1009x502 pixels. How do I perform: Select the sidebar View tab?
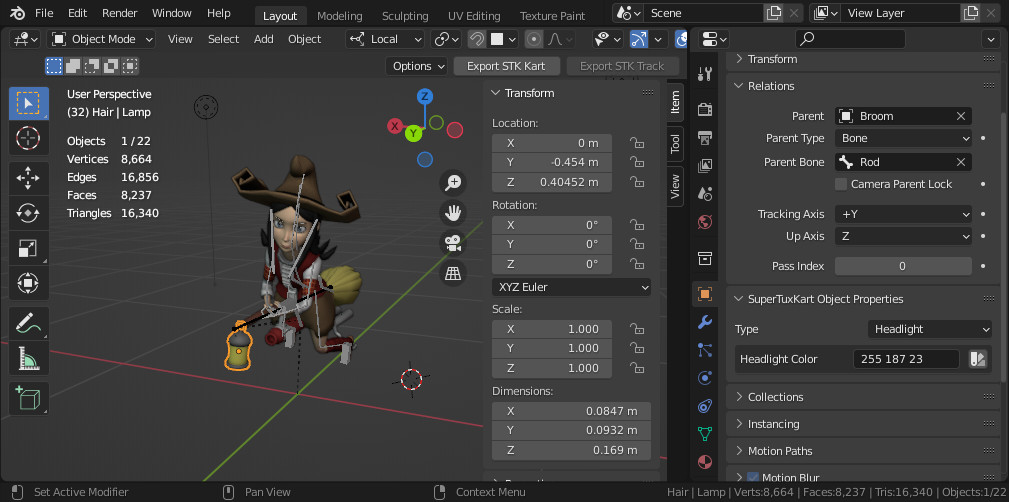tap(675, 187)
